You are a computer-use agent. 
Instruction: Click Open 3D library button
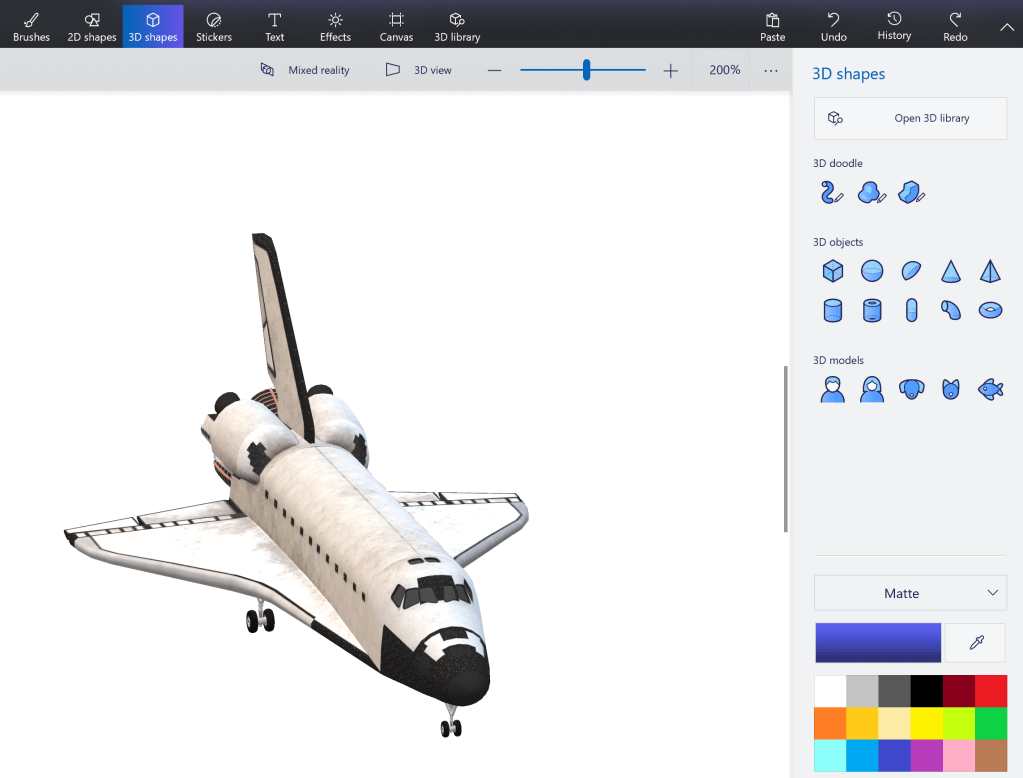(x=909, y=118)
